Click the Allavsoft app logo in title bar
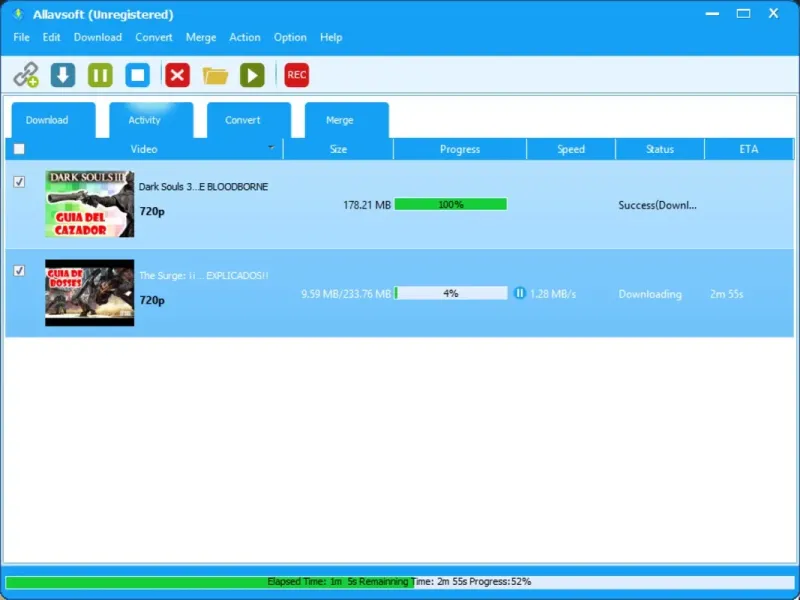 click(x=18, y=14)
